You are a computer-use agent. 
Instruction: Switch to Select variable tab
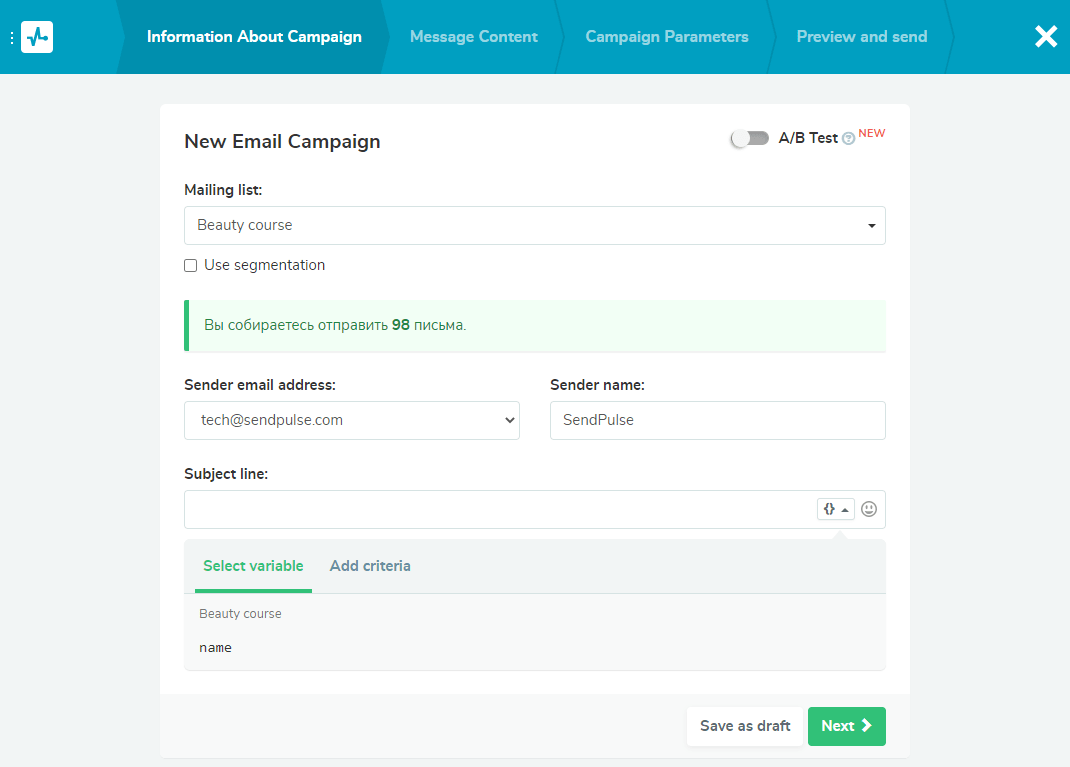(253, 566)
